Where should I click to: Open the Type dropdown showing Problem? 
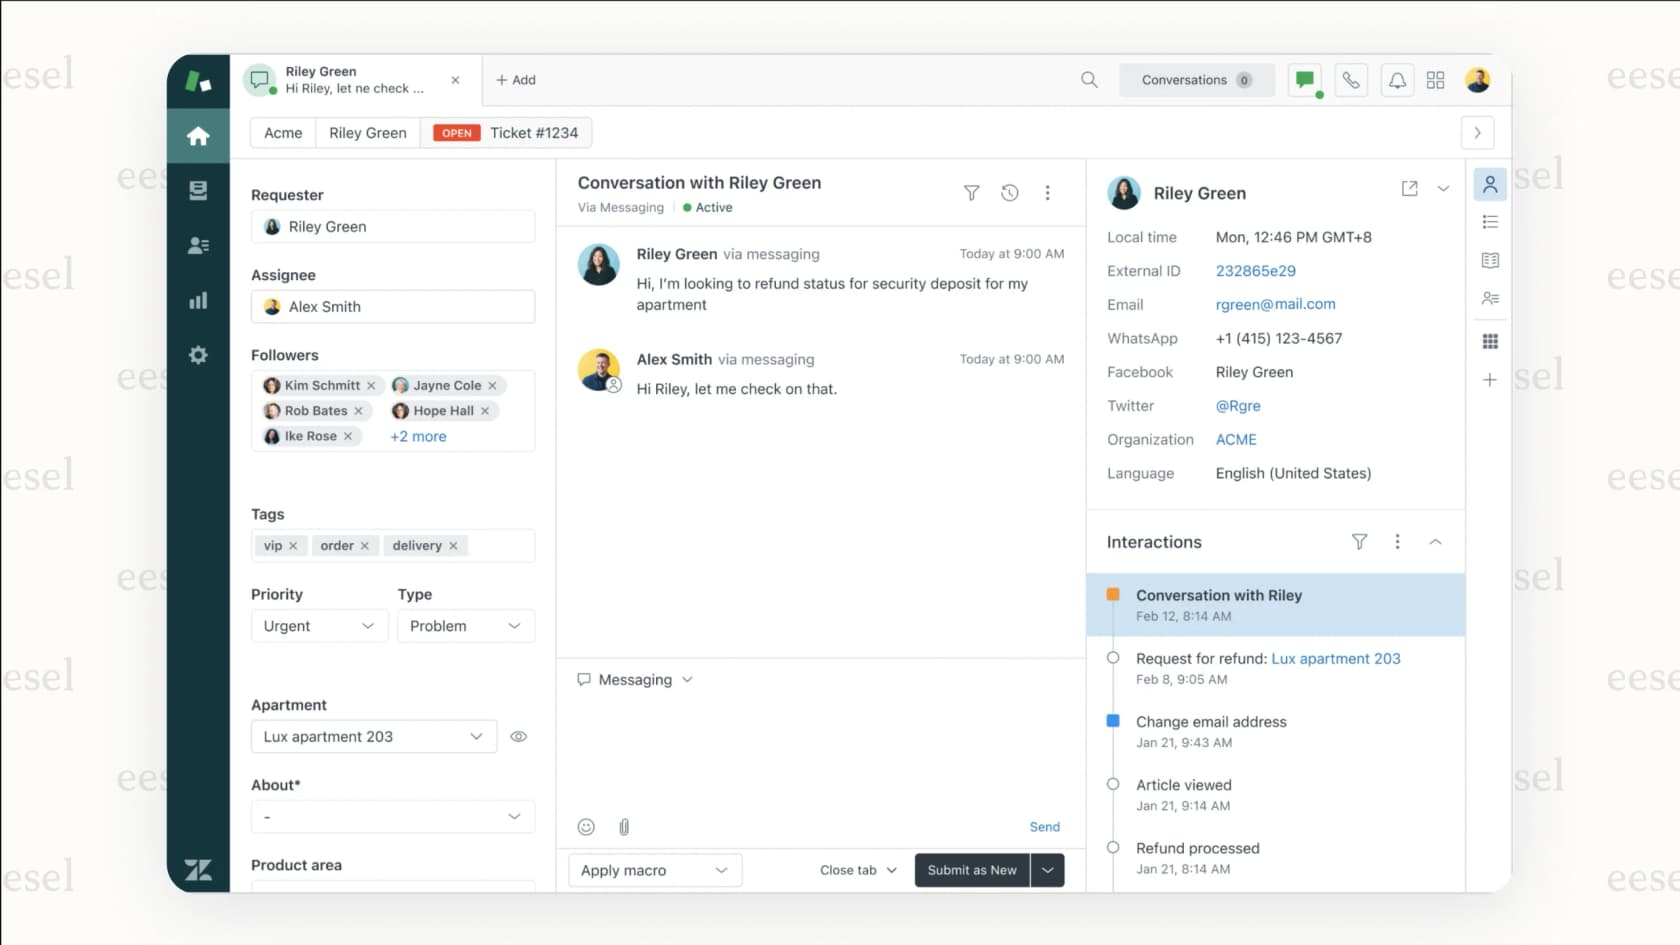coord(466,626)
